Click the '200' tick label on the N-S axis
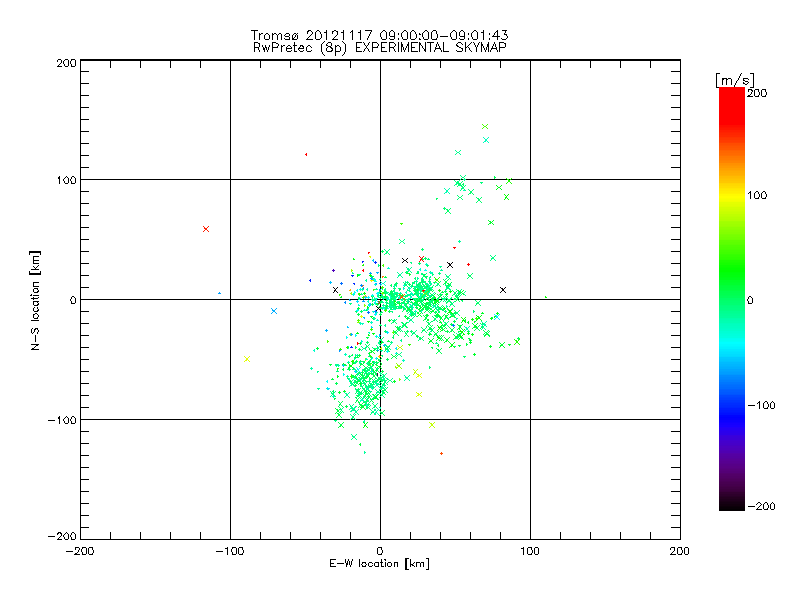Viewport: 800px width, 600px height. click(66, 63)
